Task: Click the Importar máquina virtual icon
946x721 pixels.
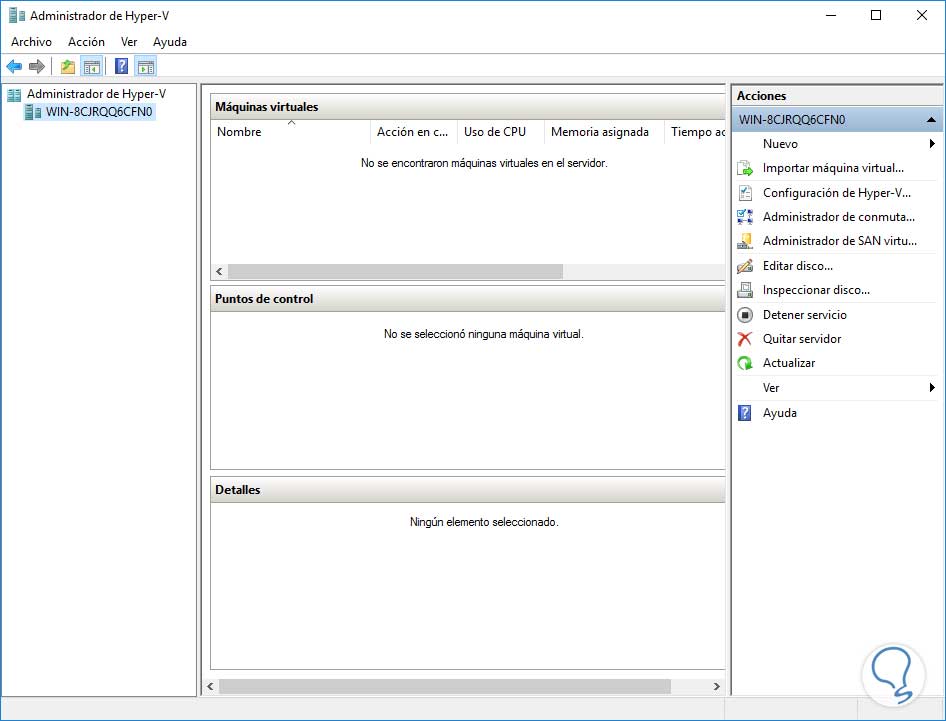Action: pos(745,168)
